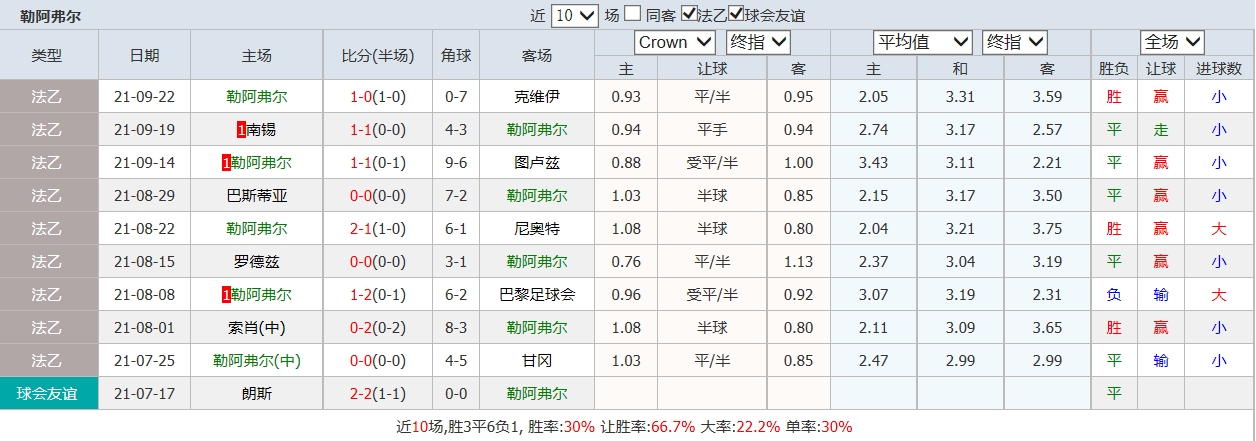Click Crown home odds value 0.76
This screenshot has width=1256, height=441.
click(626, 261)
